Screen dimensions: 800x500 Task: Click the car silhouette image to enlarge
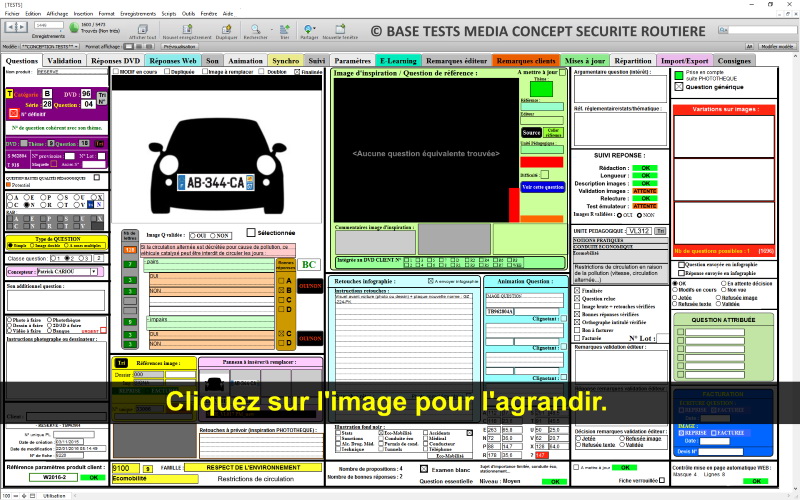(217, 167)
